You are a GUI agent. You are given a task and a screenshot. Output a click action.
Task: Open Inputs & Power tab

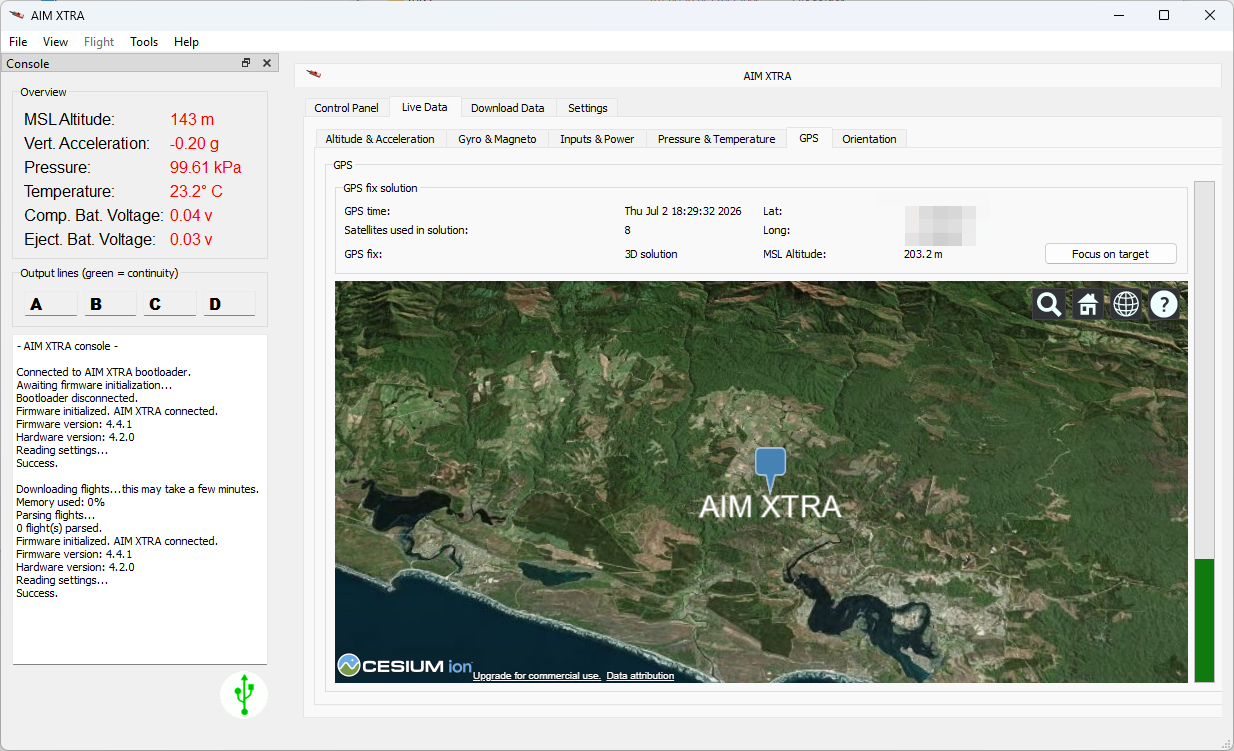click(597, 139)
